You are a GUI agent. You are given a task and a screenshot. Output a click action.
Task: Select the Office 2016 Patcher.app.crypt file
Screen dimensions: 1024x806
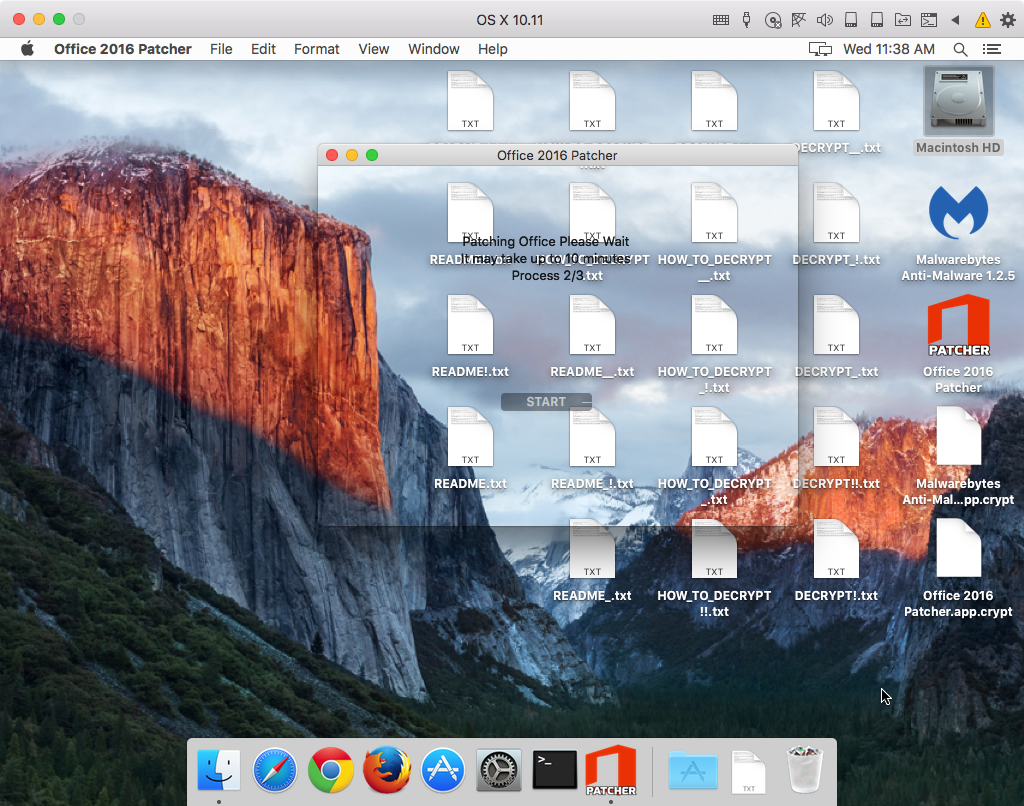[958, 568]
